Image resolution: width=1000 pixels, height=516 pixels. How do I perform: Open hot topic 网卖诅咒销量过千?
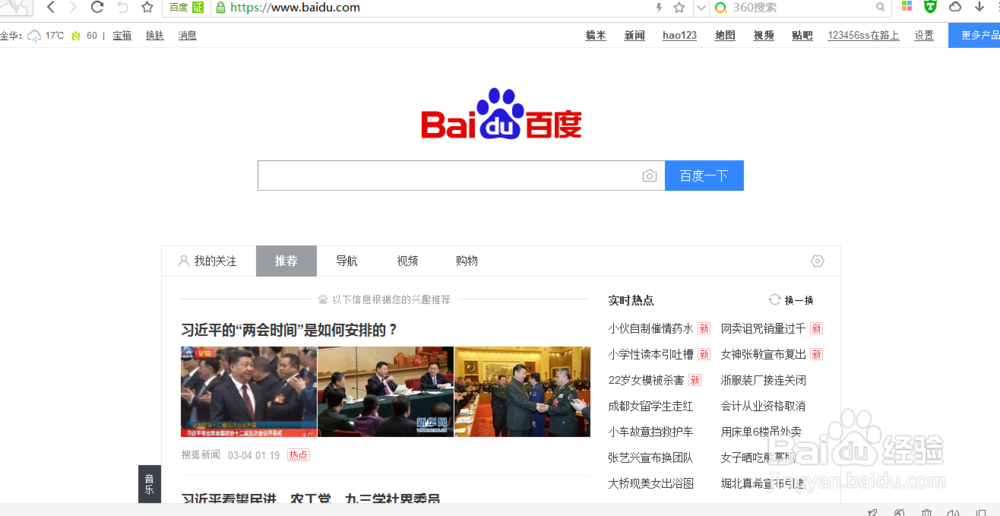click(x=763, y=328)
